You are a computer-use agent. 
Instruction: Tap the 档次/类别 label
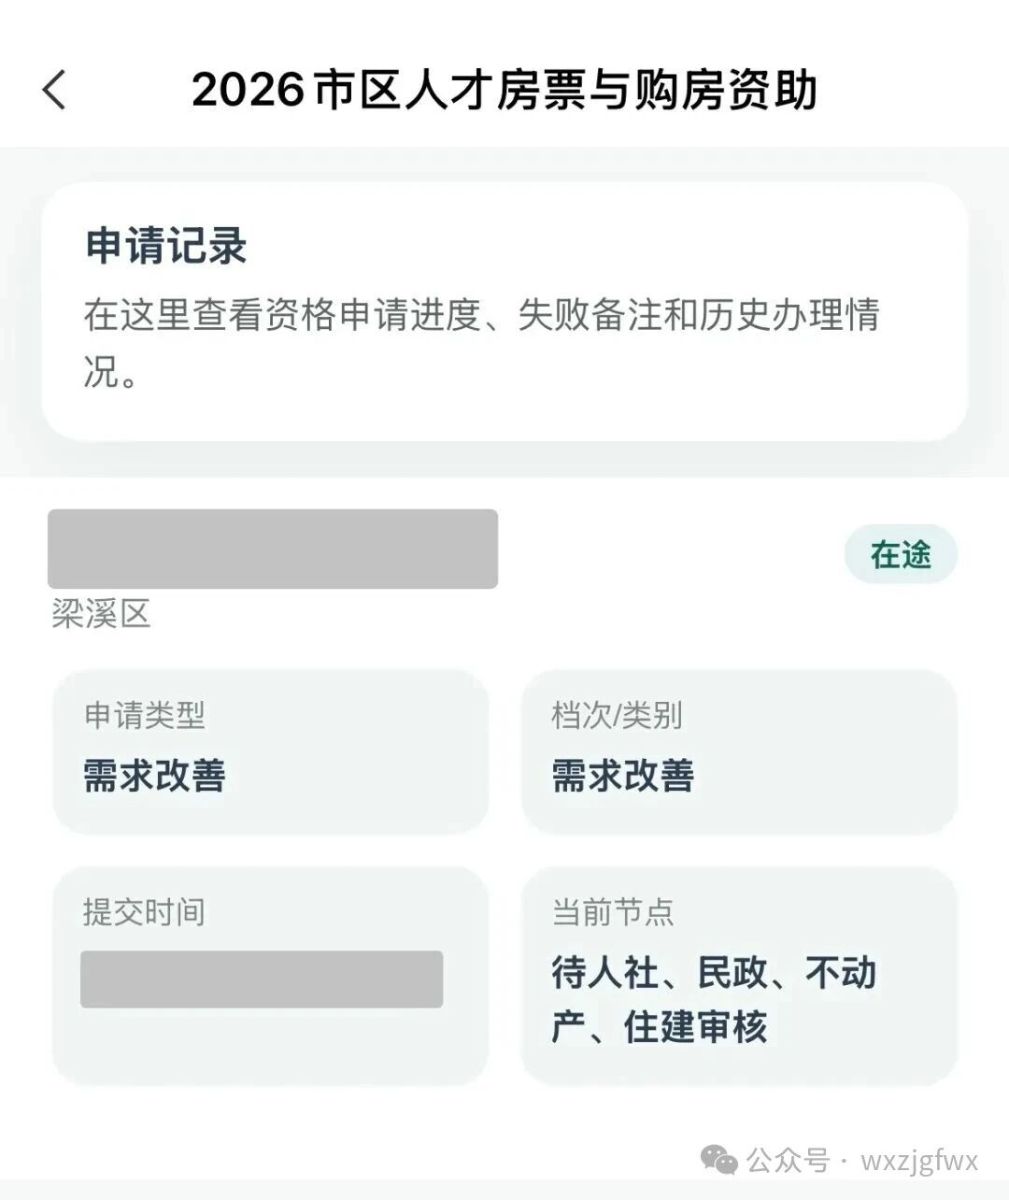[617, 715]
